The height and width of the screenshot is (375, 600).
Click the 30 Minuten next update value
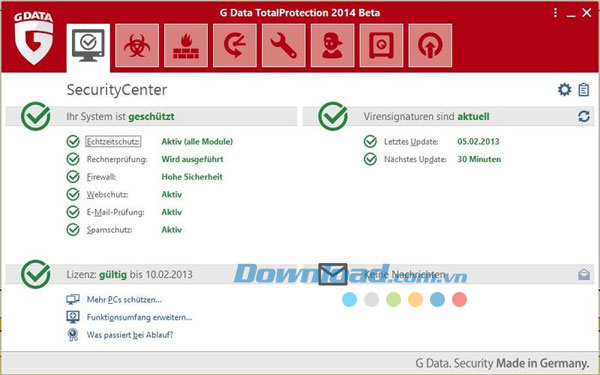click(479, 159)
